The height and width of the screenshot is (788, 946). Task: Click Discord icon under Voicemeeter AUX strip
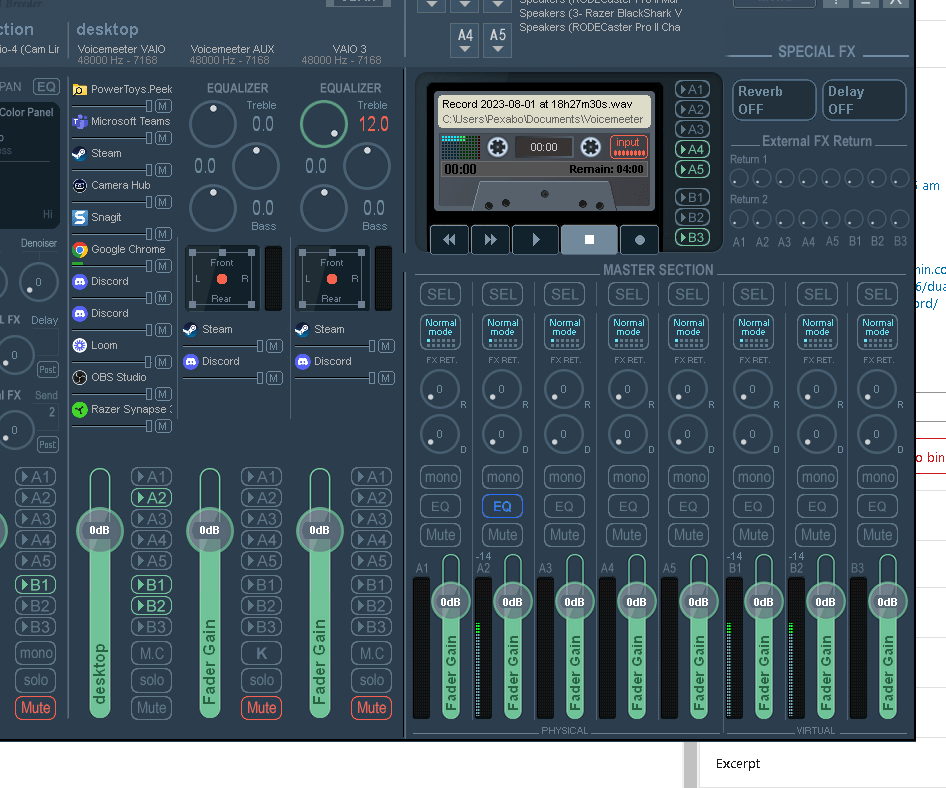[191, 361]
